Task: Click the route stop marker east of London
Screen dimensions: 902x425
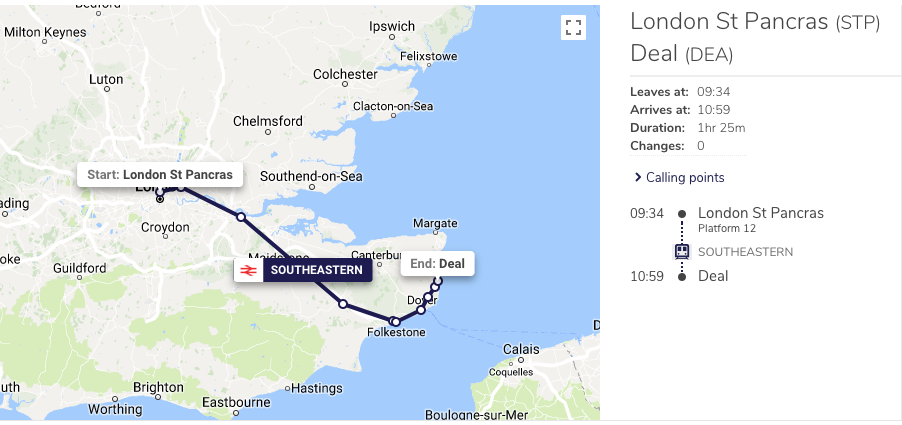Action: click(x=241, y=217)
